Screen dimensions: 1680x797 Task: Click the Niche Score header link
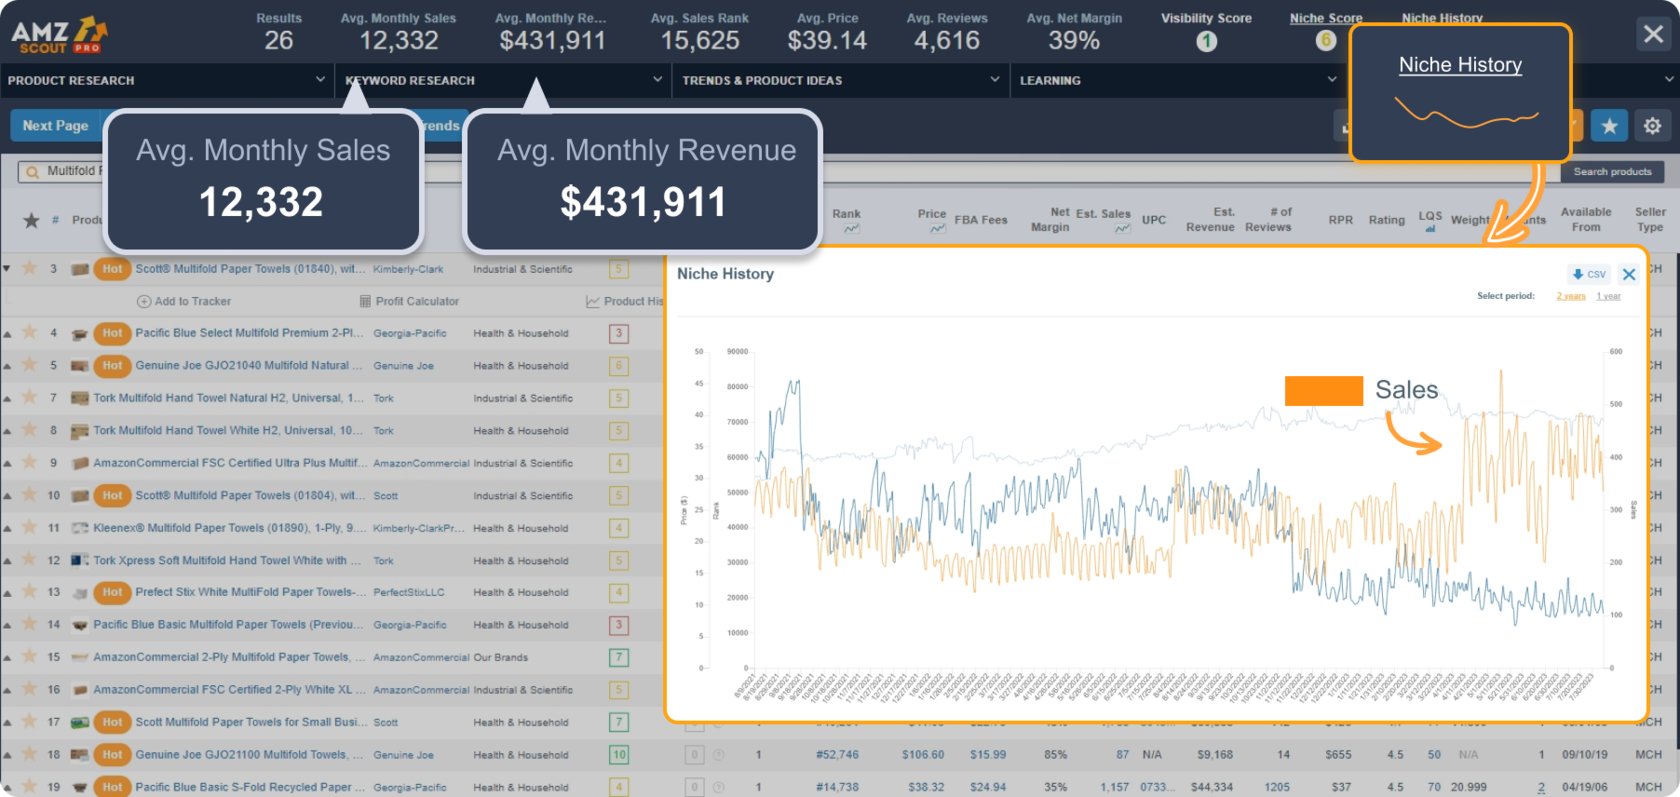point(1326,18)
